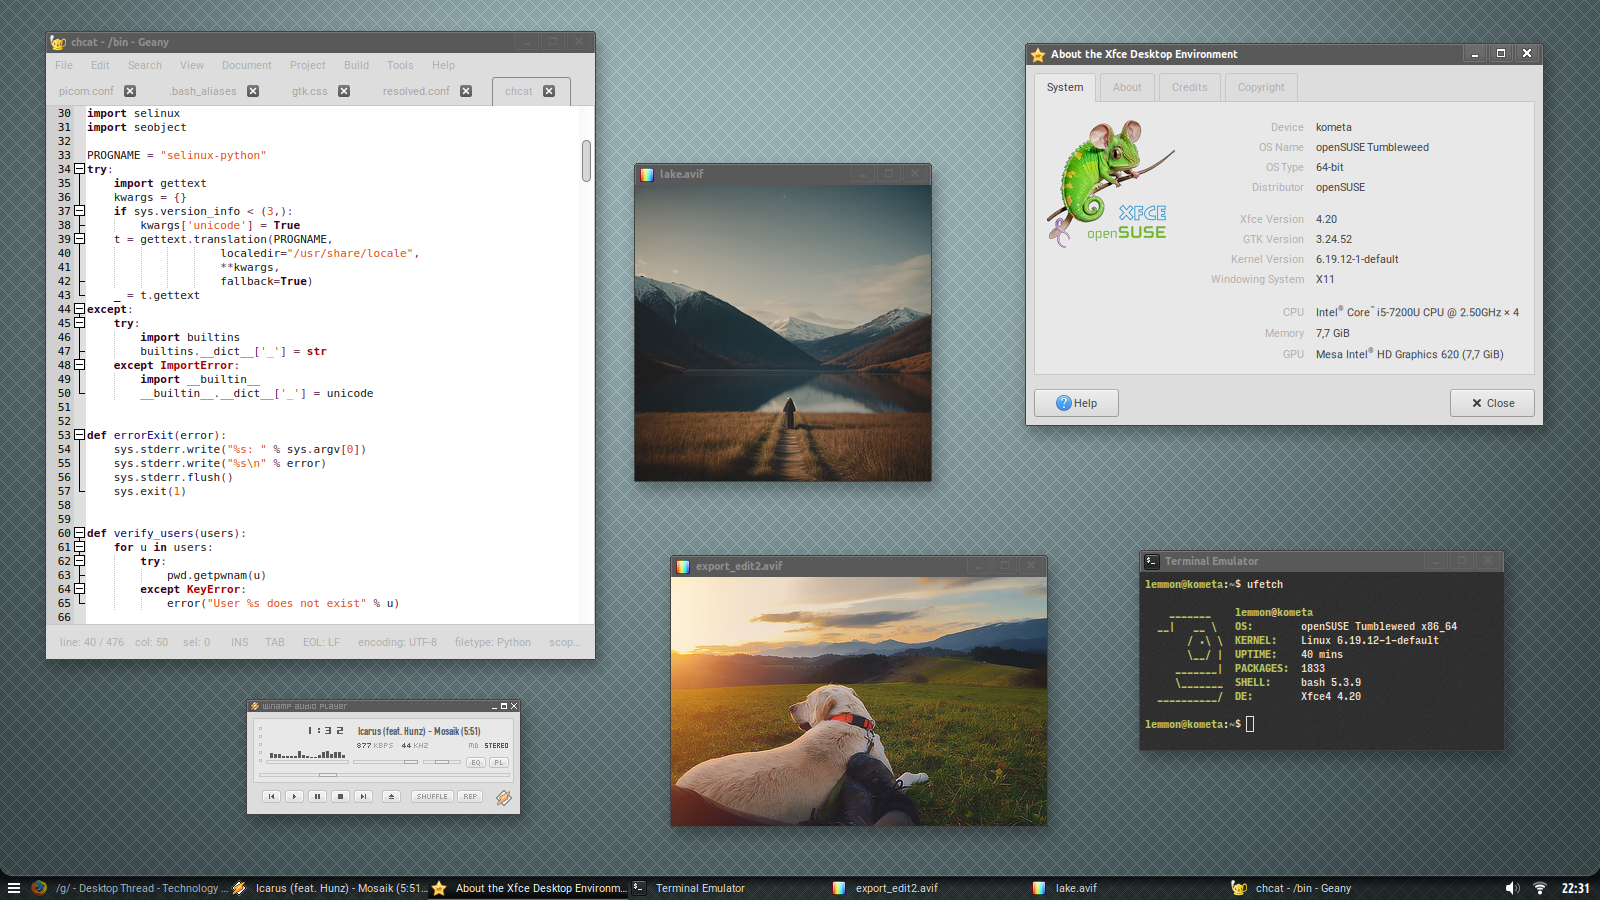The height and width of the screenshot is (900, 1600).
Task: Open the Build menu in Geany
Action: click(356, 65)
